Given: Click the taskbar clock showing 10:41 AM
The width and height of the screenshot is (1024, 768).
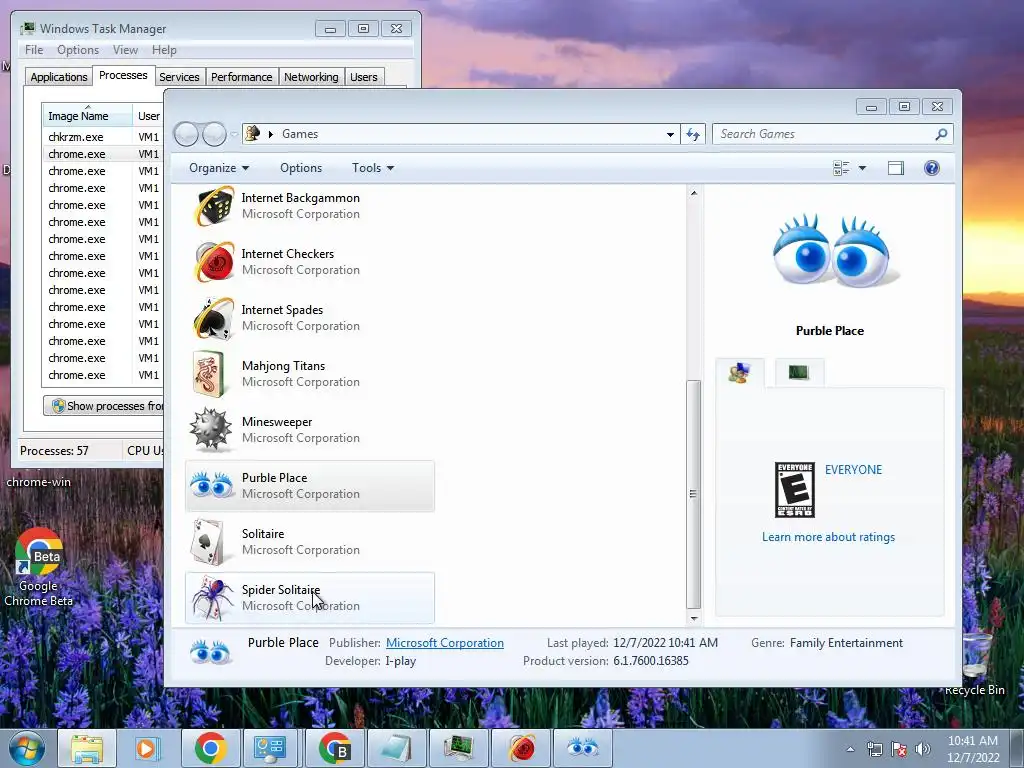Looking at the screenshot, I should tap(973, 749).
